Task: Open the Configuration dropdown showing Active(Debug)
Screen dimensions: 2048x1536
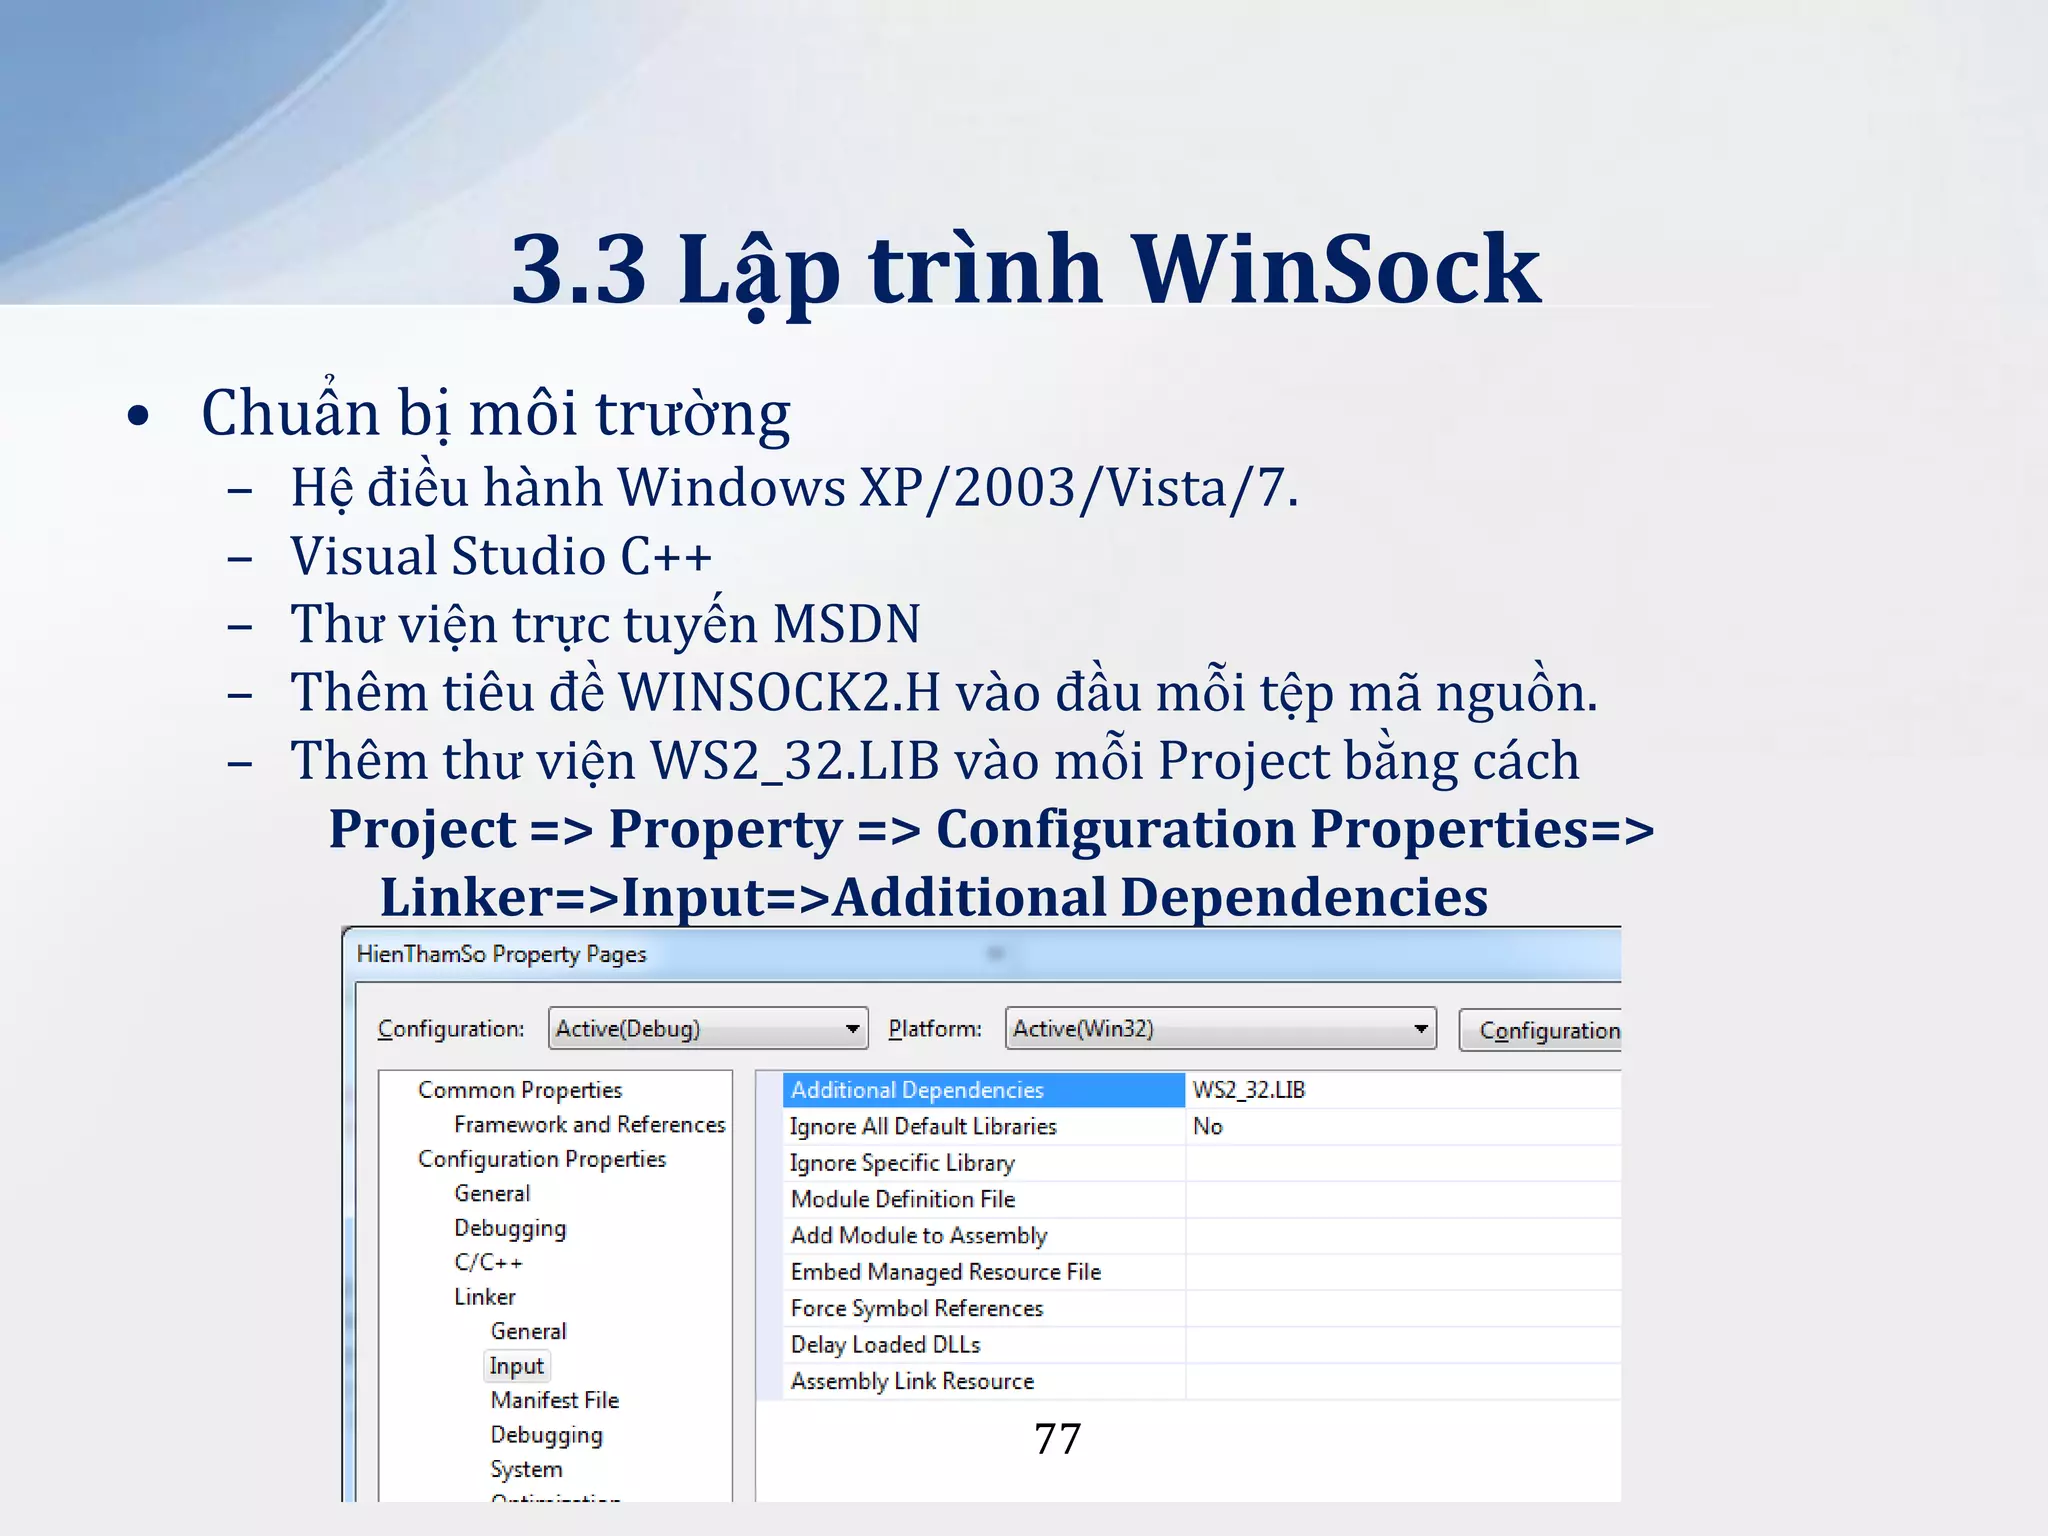Action: (708, 1028)
